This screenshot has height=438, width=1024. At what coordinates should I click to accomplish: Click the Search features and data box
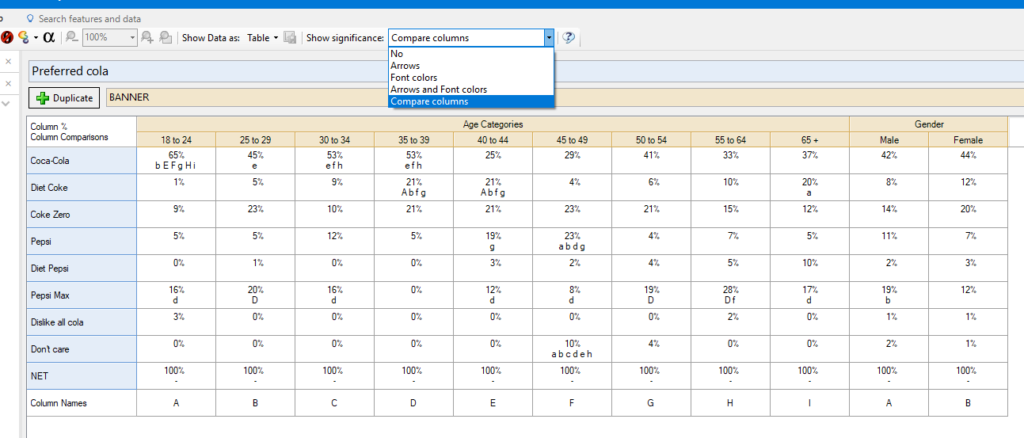[x=89, y=19]
